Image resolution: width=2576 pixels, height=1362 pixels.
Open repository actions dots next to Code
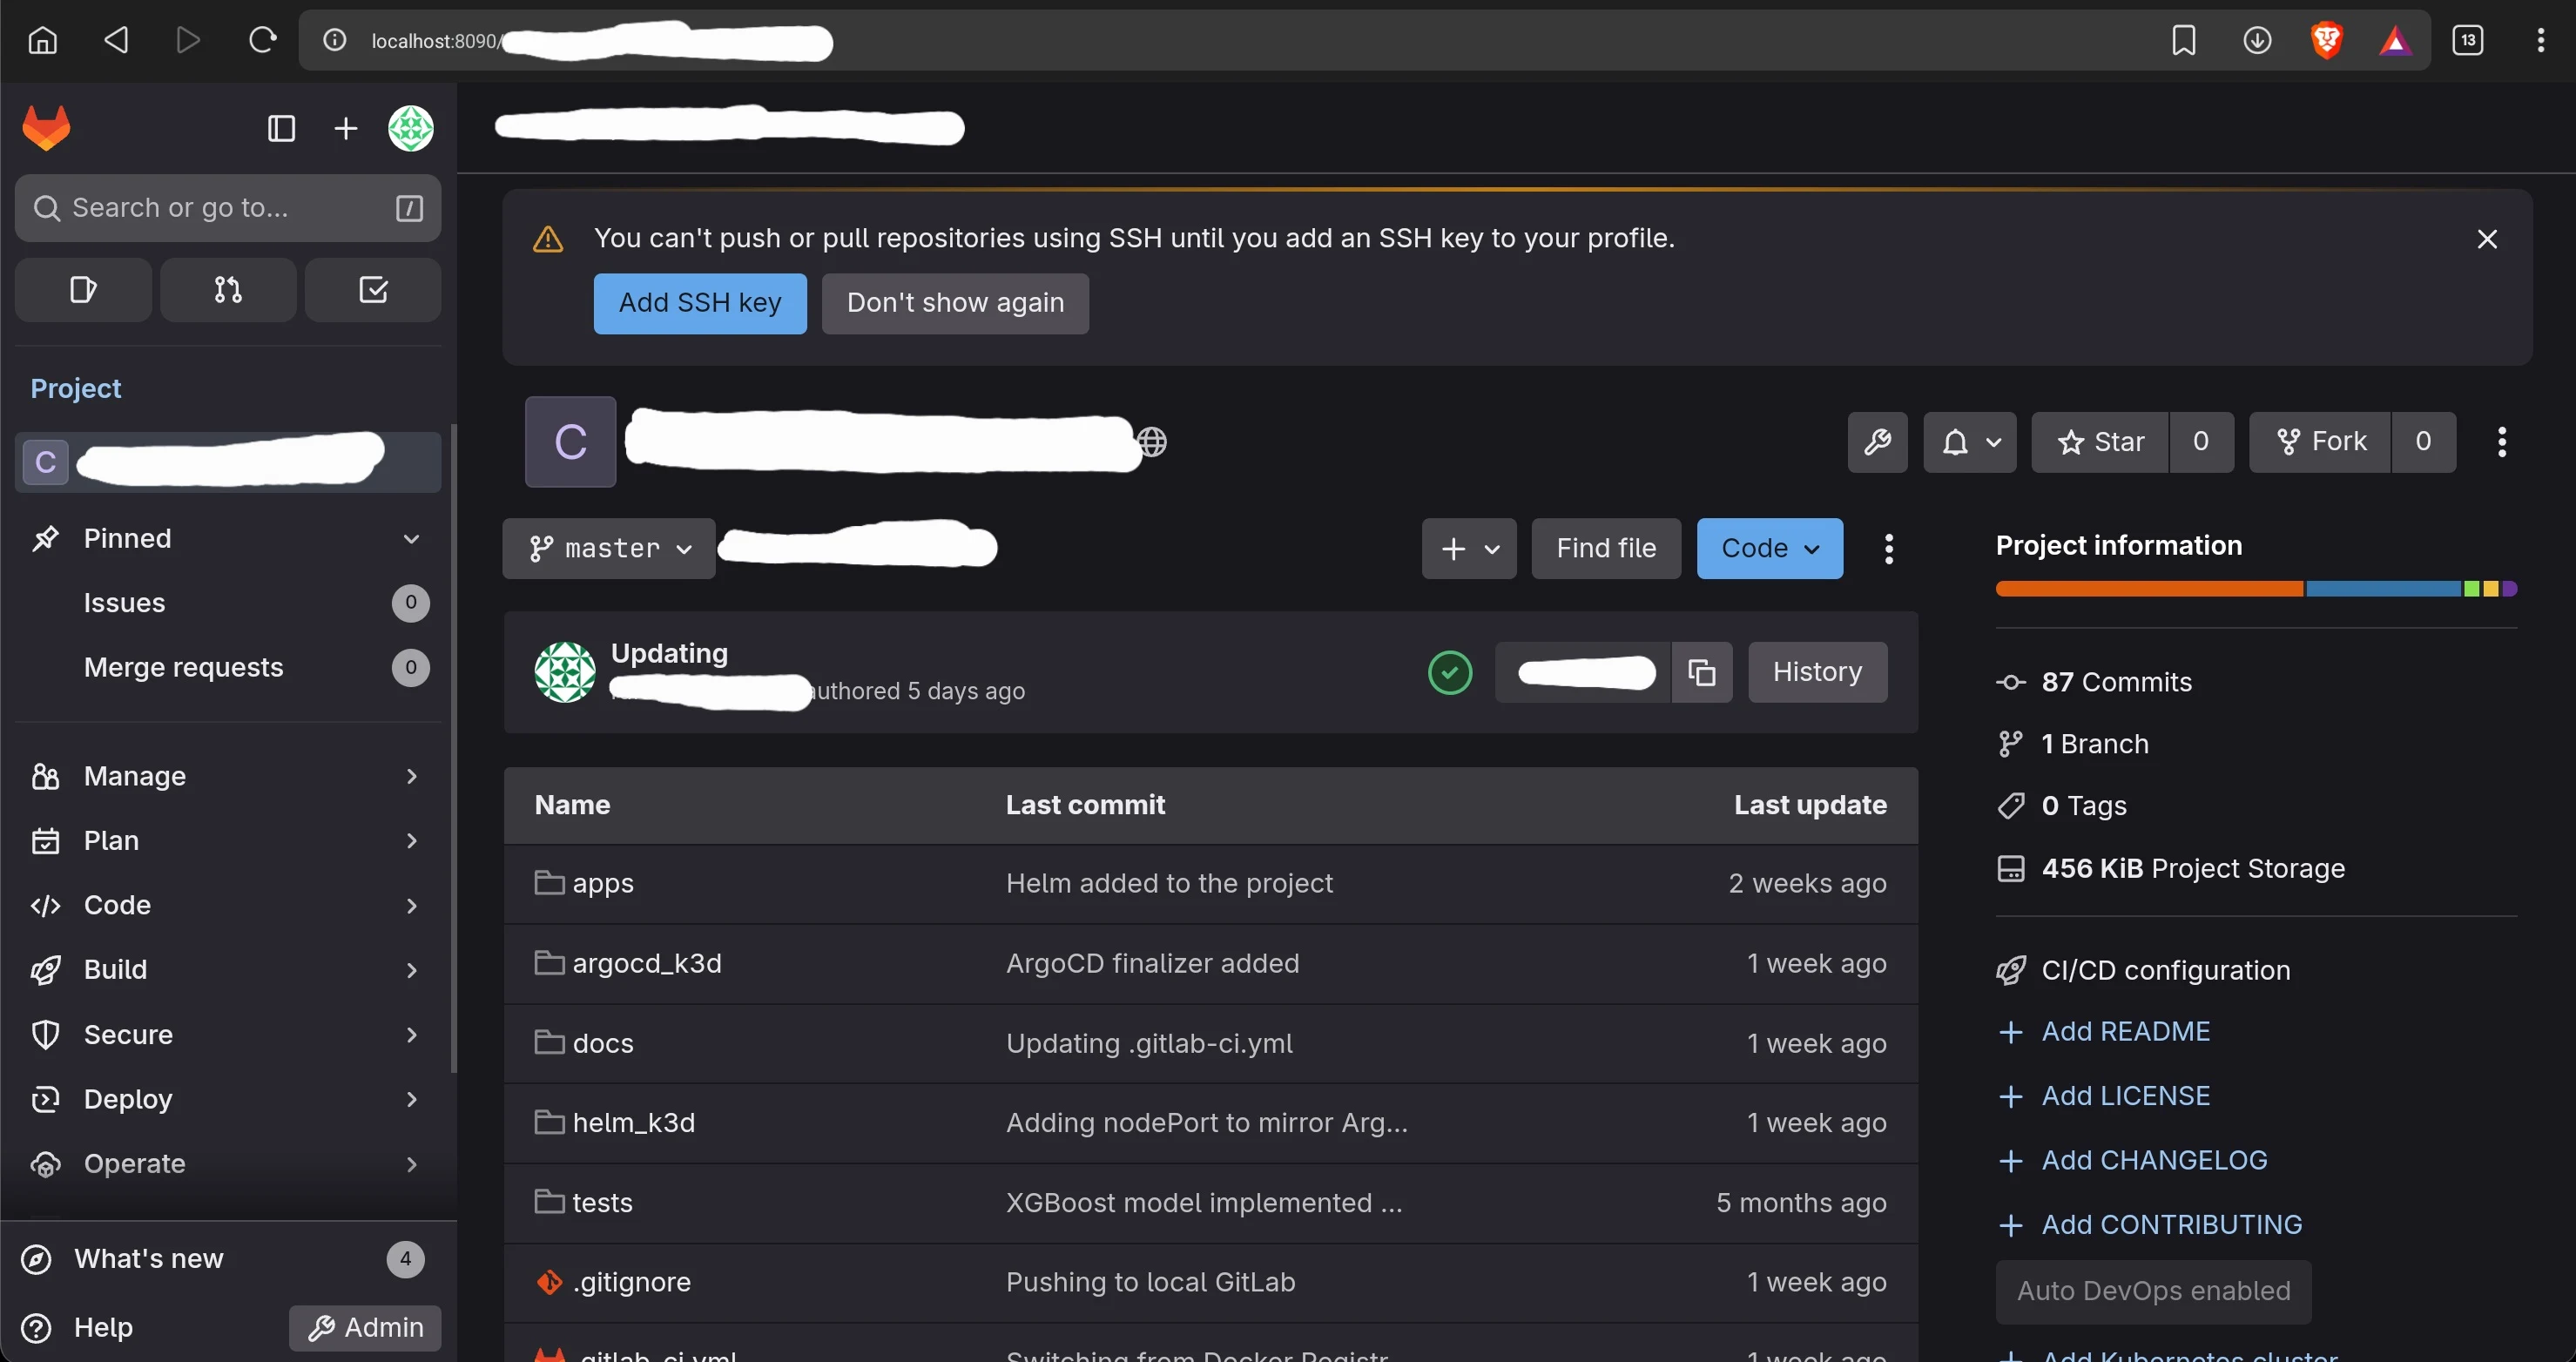[1889, 548]
